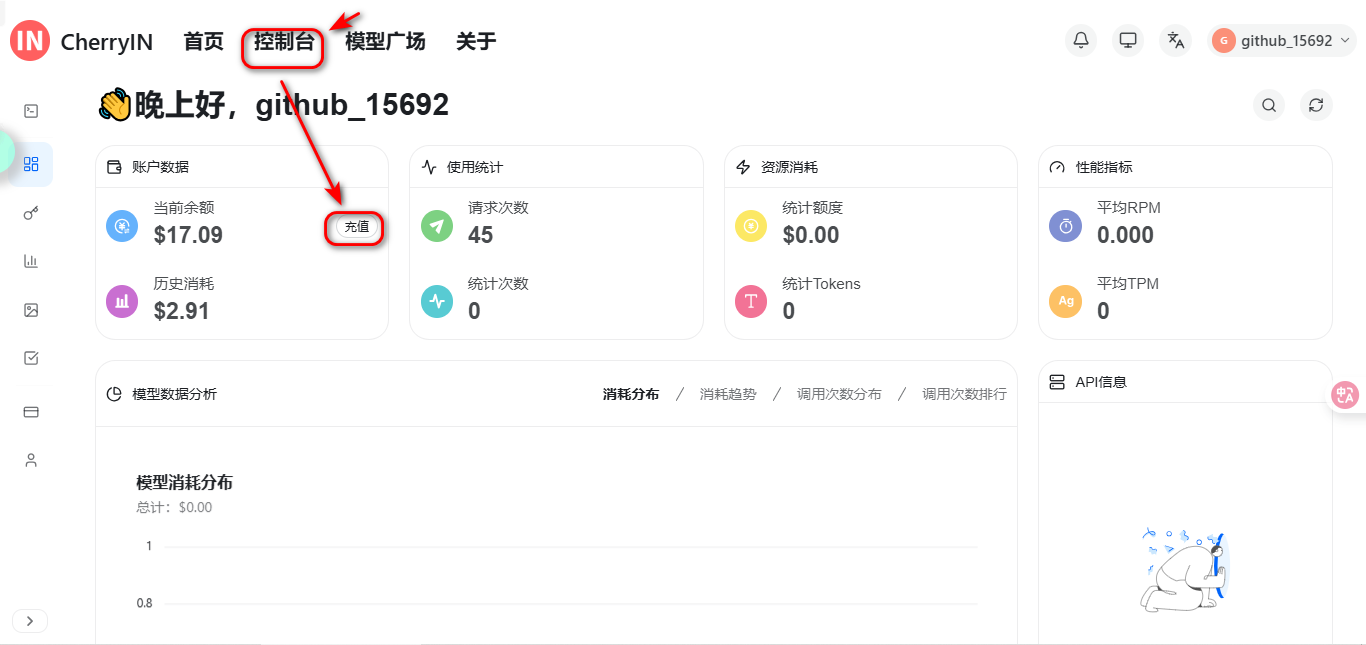
Task: Expand the sidebar with bottom chevron
Action: pyautogui.click(x=30, y=621)
